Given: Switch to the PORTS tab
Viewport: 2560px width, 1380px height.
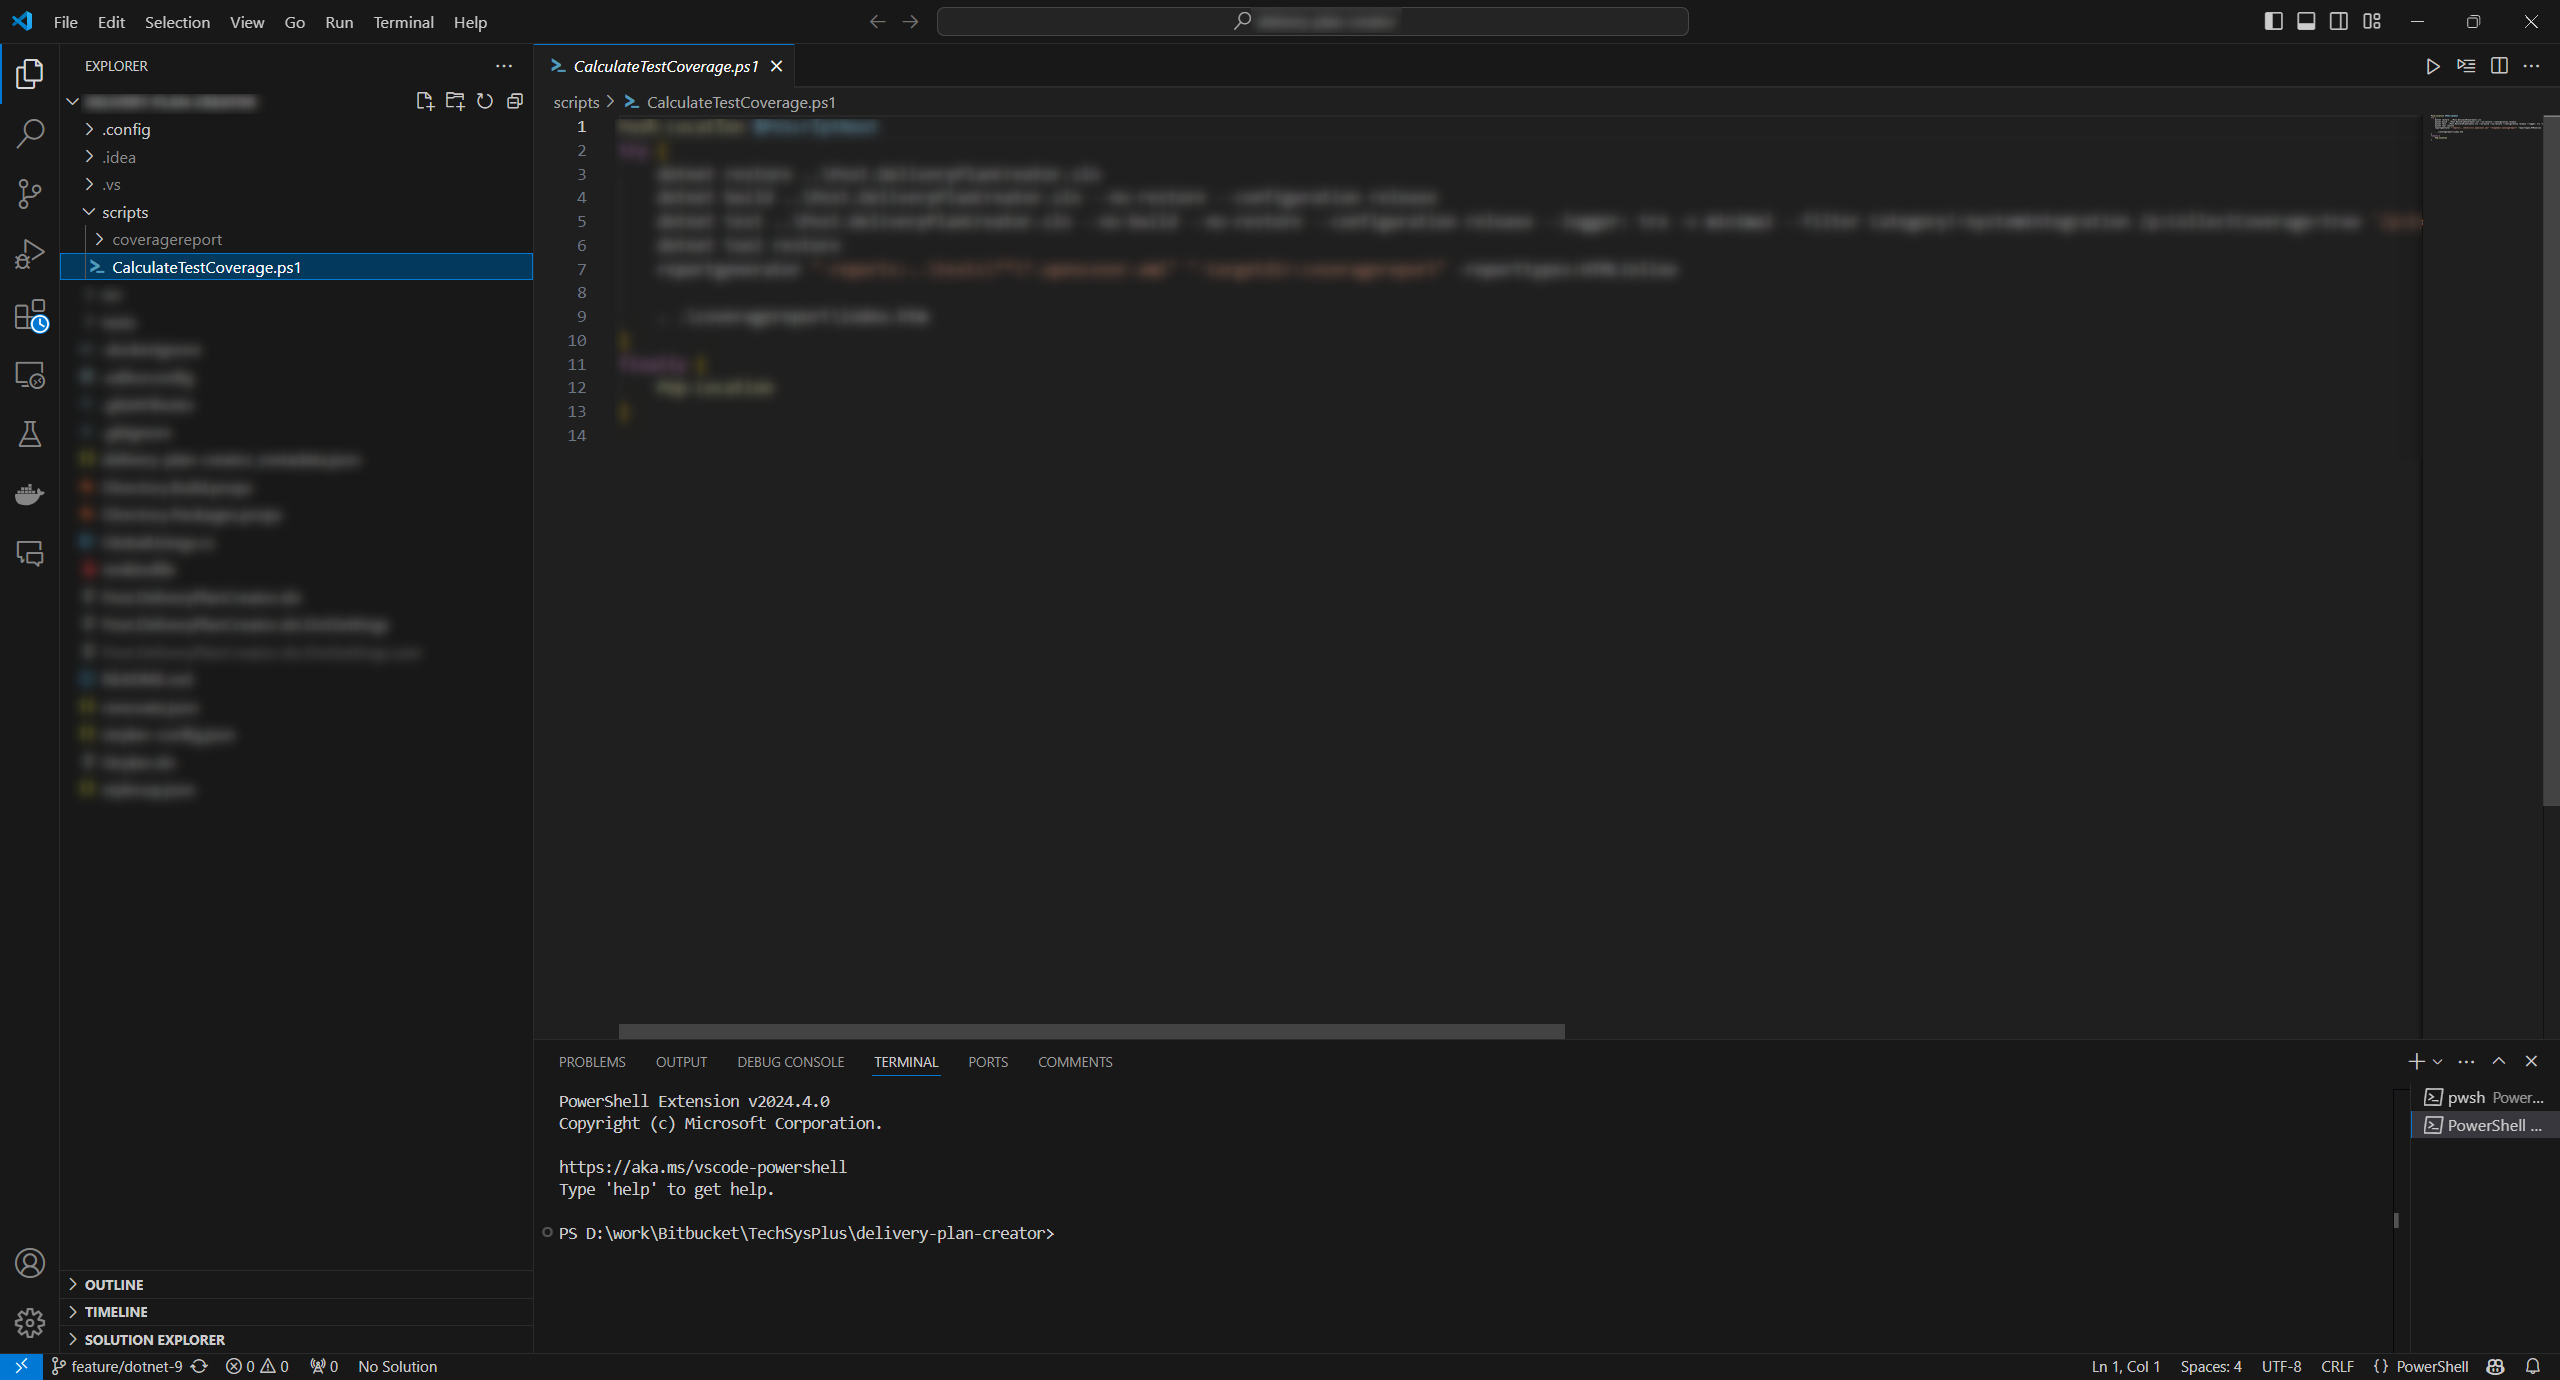Looking at the screenshot, I should coord(988,1062).
